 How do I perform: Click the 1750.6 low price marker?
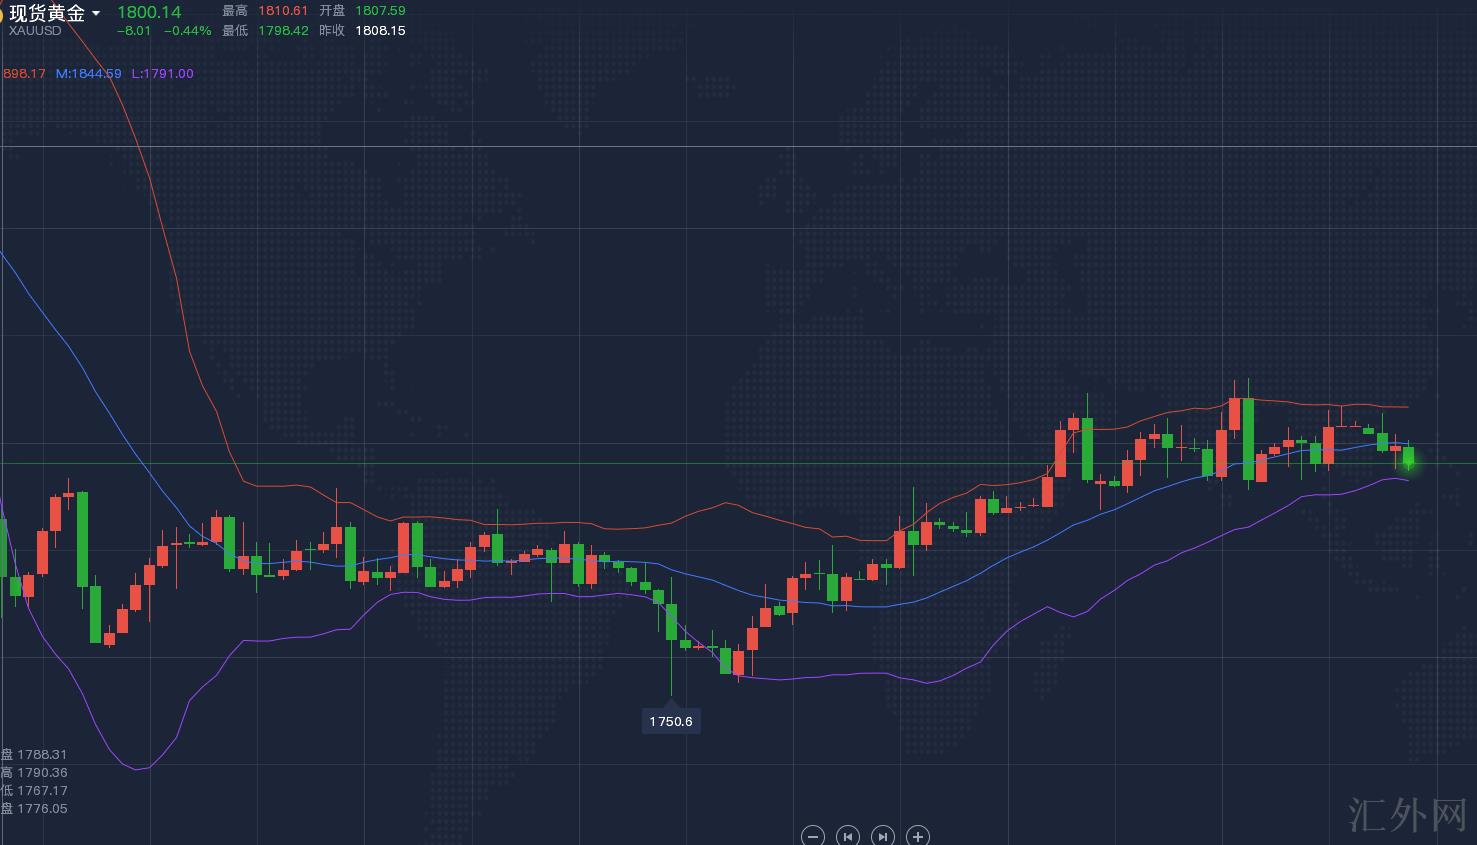(x=671, y=721)
